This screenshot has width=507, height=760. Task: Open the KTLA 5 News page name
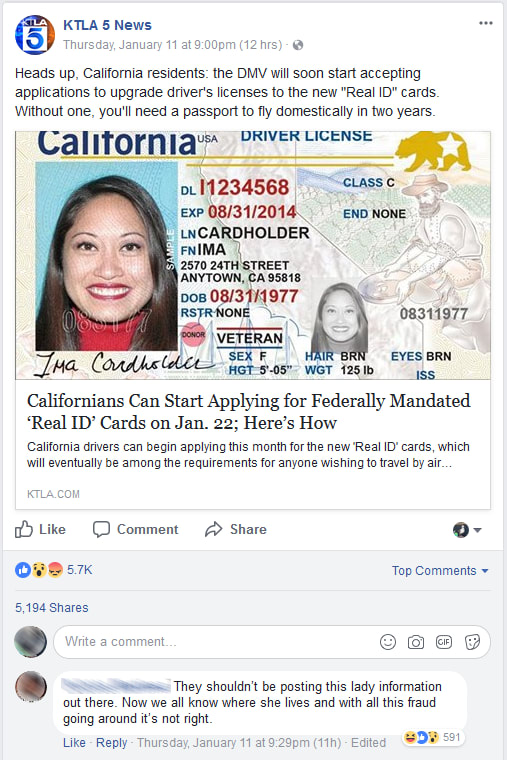(x=107, y=25)
